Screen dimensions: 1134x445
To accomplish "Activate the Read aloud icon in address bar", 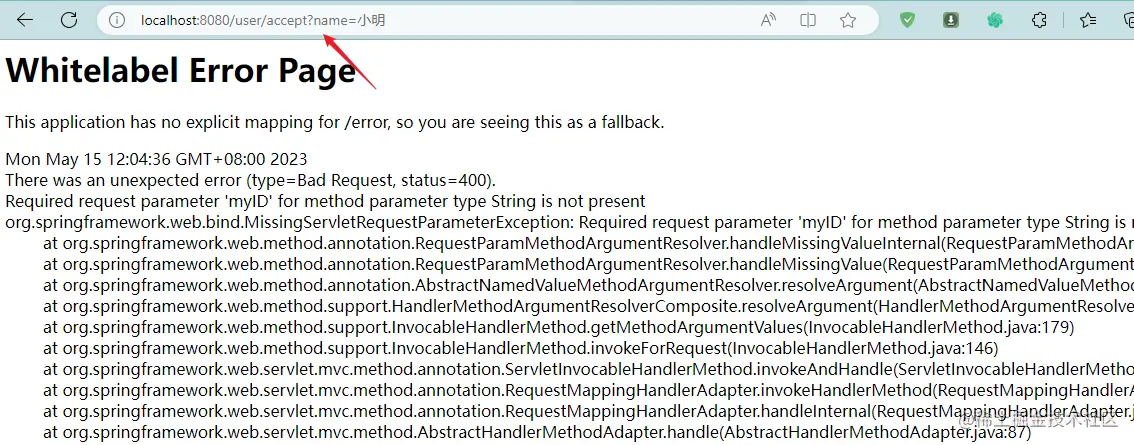I will pos(768,21).
